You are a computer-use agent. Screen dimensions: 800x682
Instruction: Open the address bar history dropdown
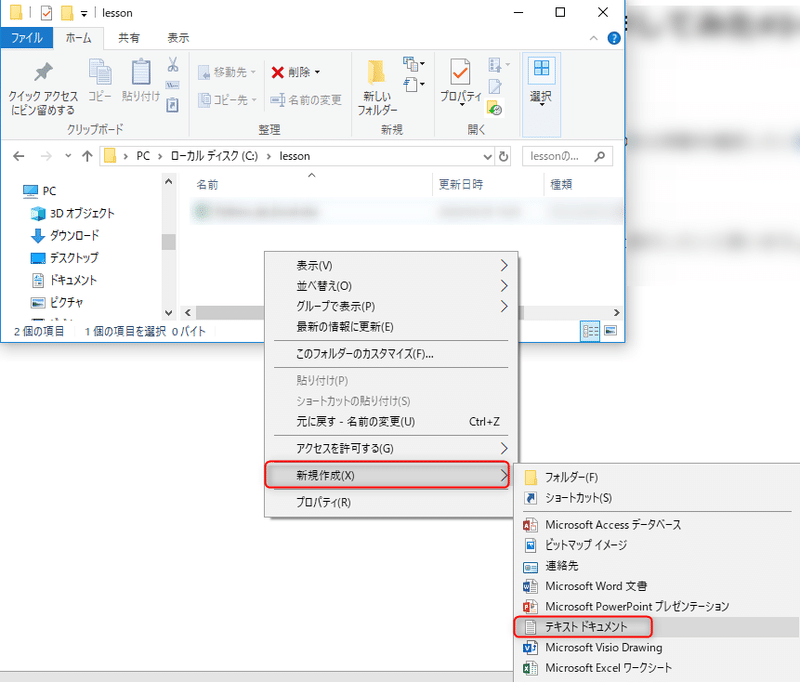(487, 156)
